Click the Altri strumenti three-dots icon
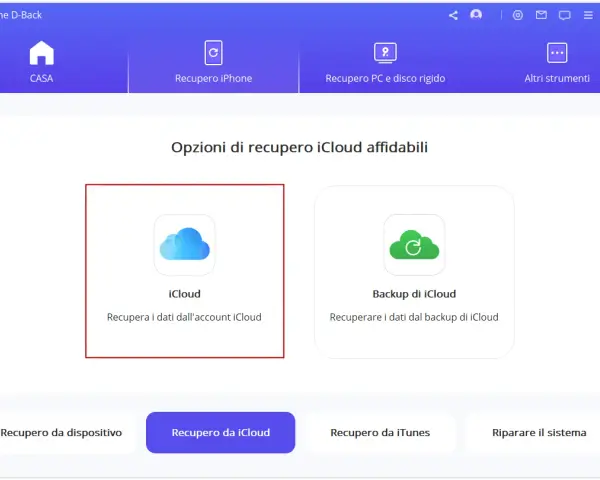 pyautogui.click(x=557, y=52)
